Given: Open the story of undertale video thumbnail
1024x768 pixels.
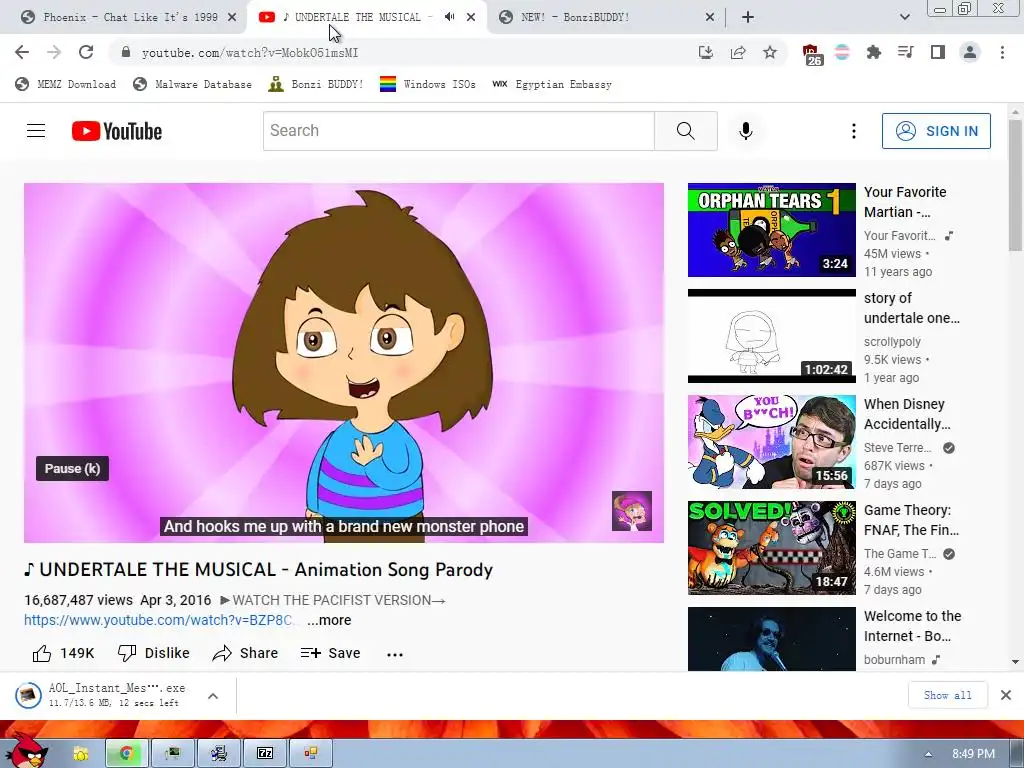Looking at the screenshot, I should point(771,336).
